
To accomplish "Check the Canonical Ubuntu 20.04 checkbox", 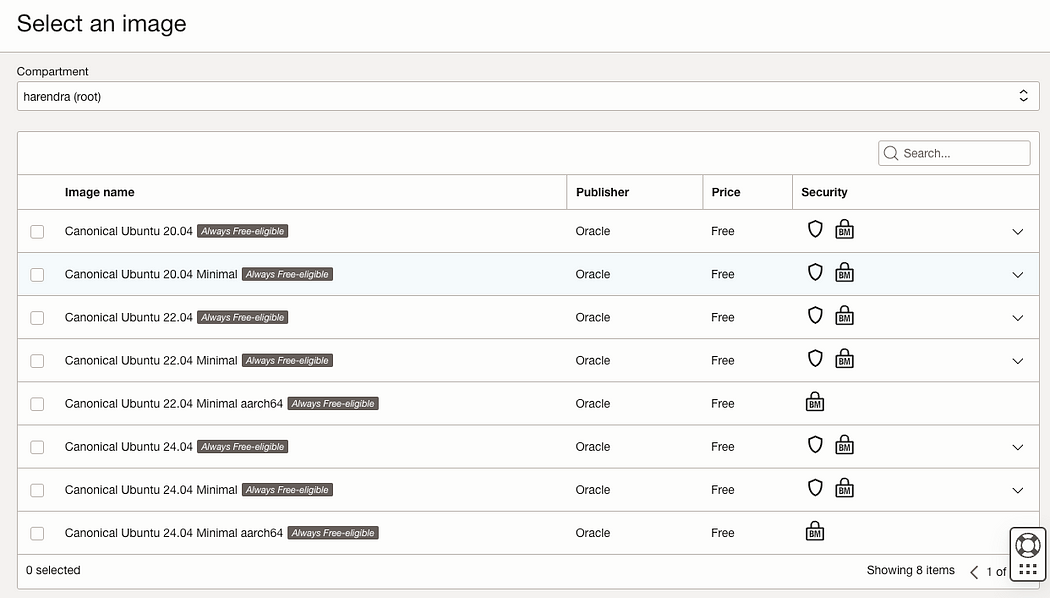I will (x=37, y=232).
